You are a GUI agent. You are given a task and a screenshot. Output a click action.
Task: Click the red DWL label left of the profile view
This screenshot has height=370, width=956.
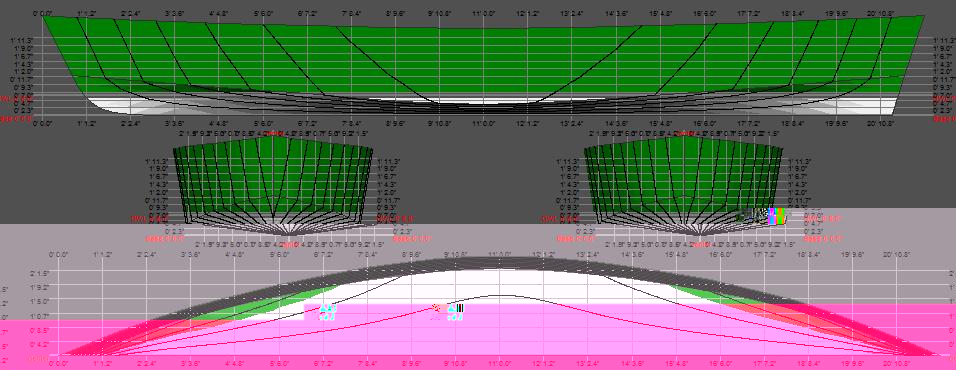click(15, 98)
